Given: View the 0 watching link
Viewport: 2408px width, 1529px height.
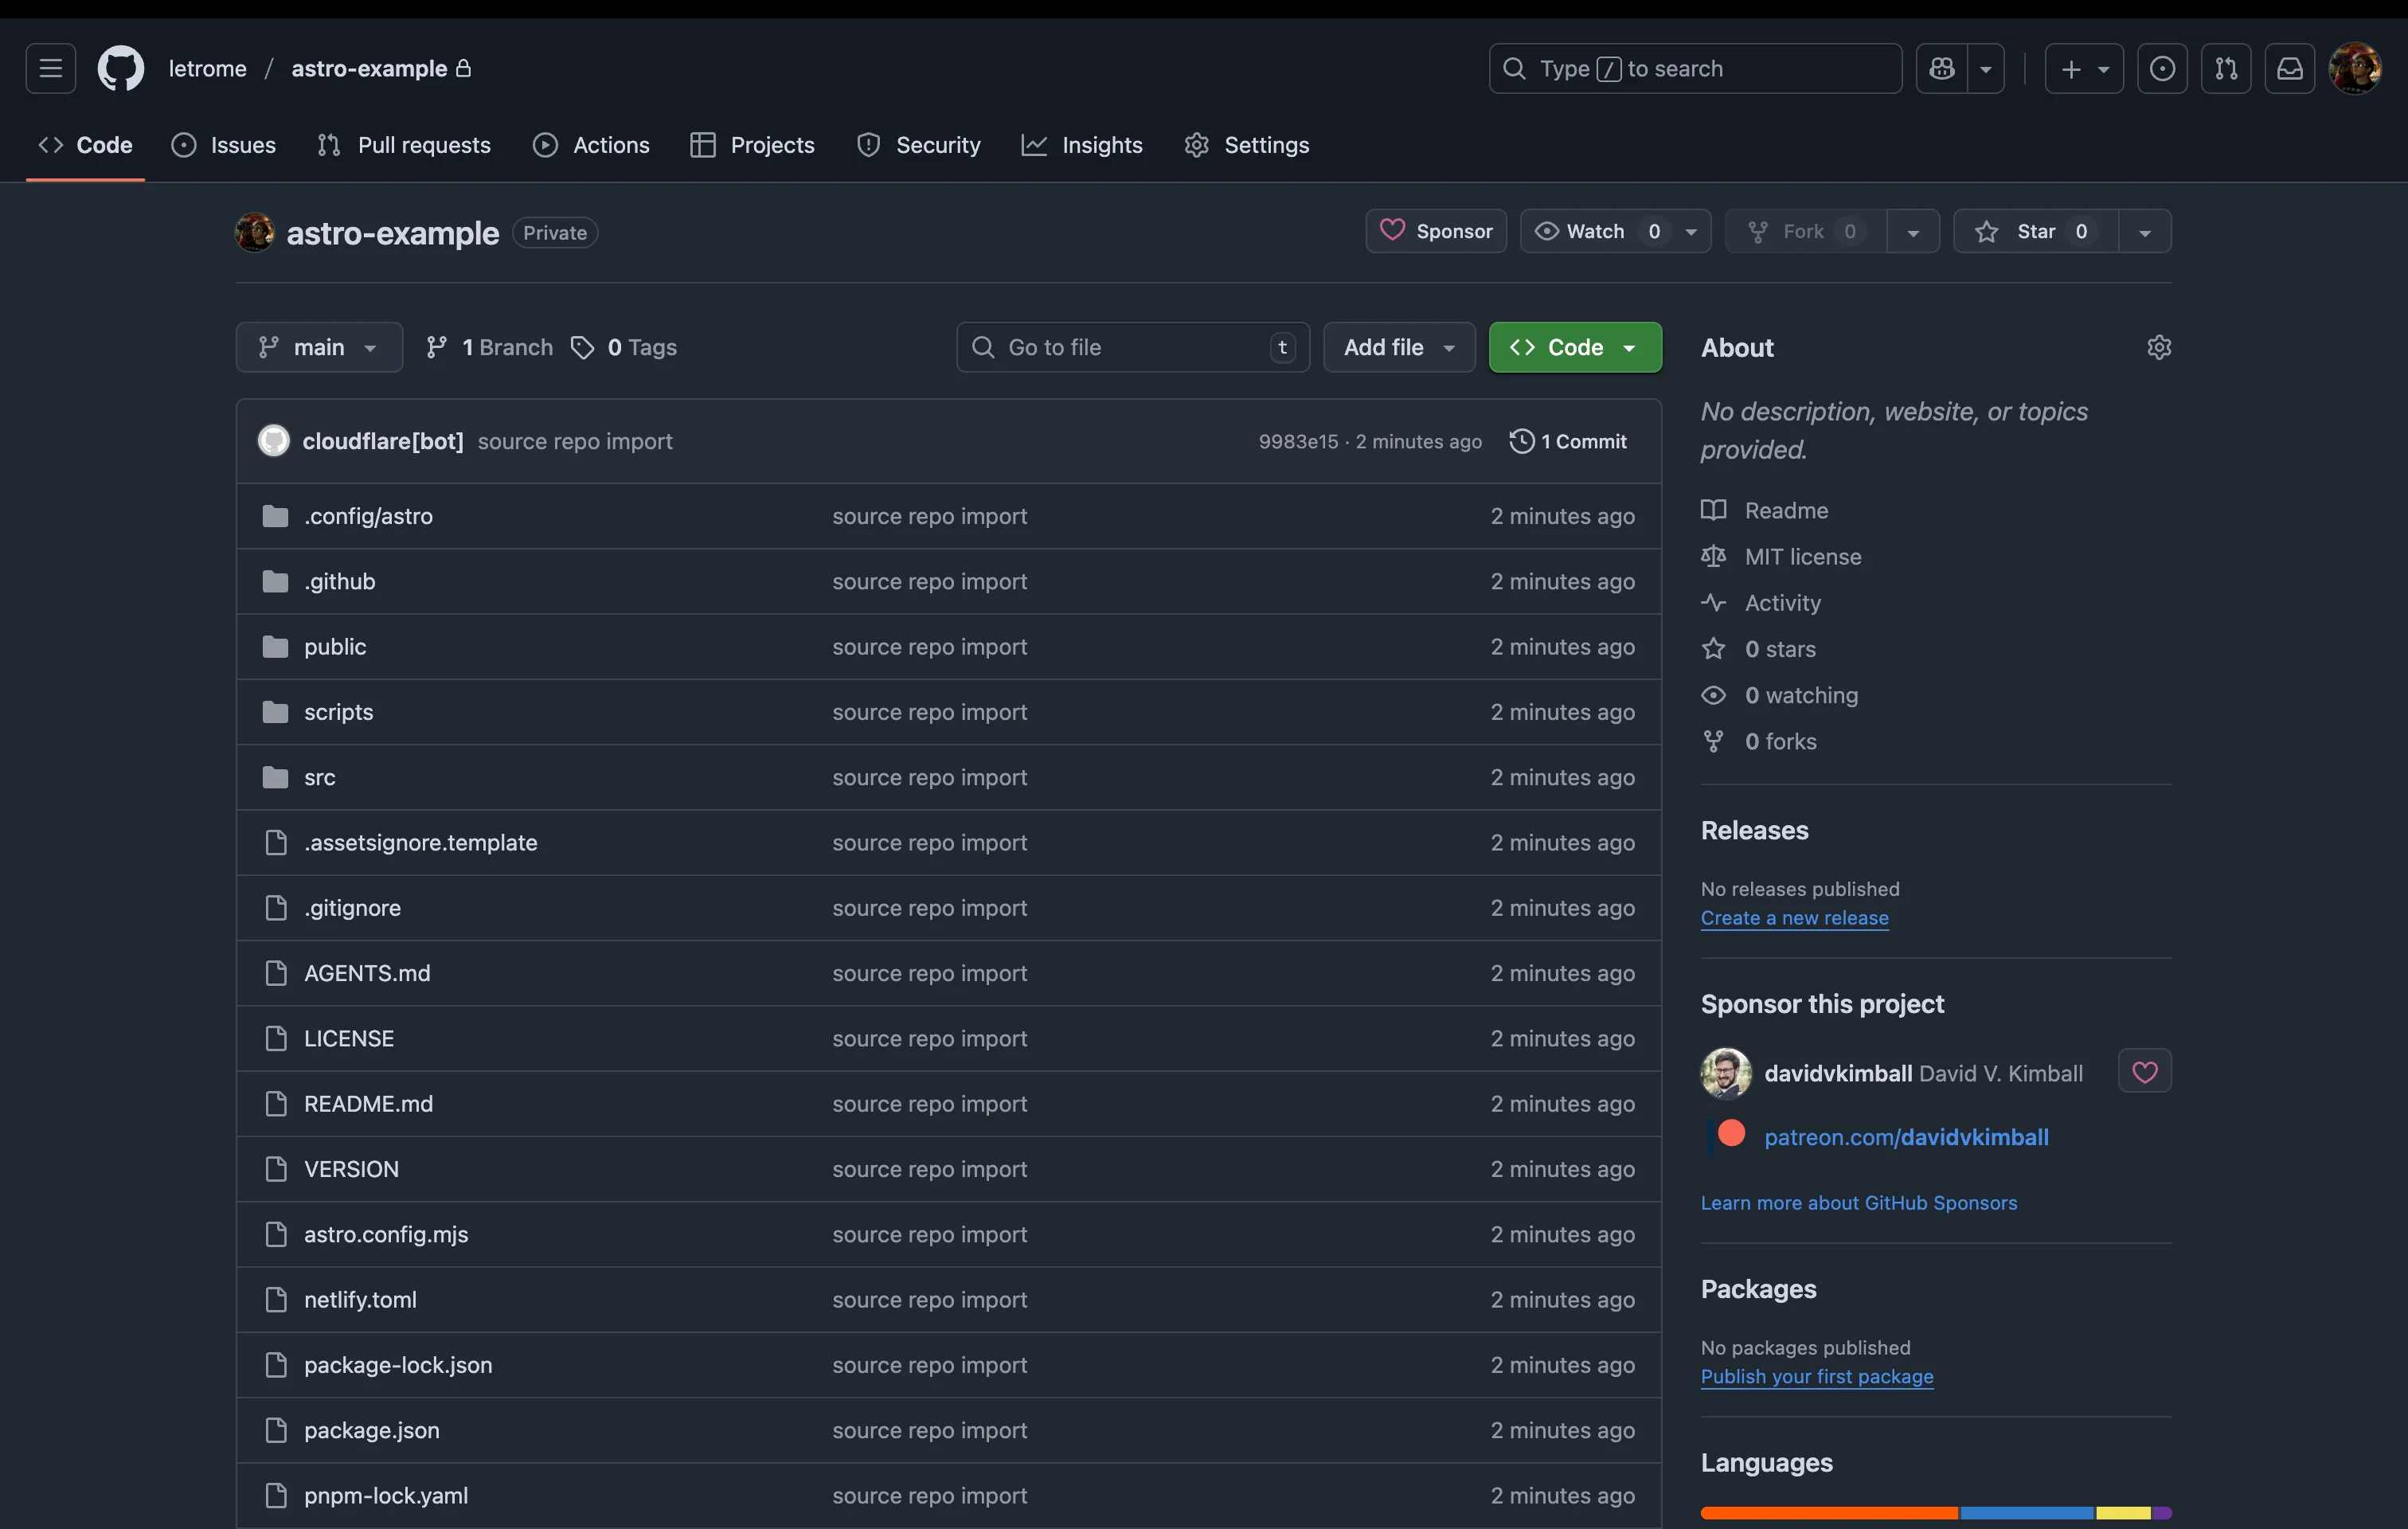Looking at the screenshot, I should pos(1779,695).
